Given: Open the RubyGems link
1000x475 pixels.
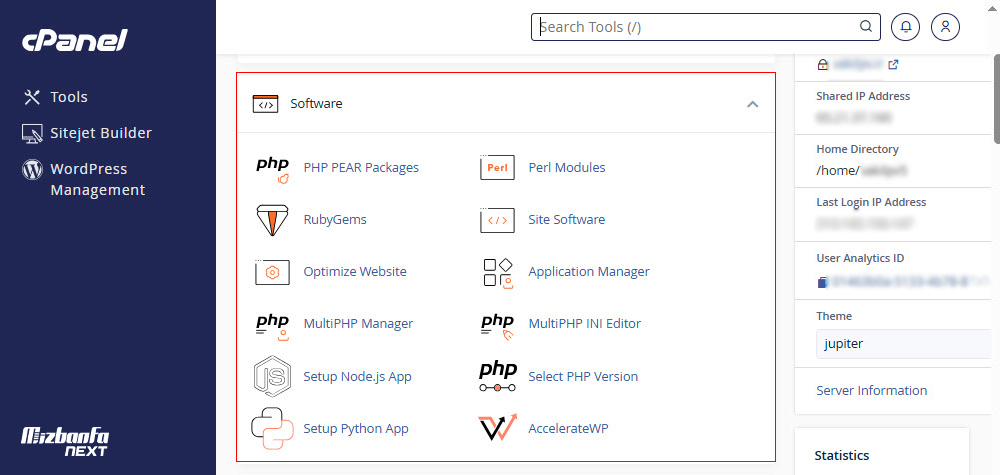Looking at the screenshot, I should pyautogui.click(x=335, y=220).
